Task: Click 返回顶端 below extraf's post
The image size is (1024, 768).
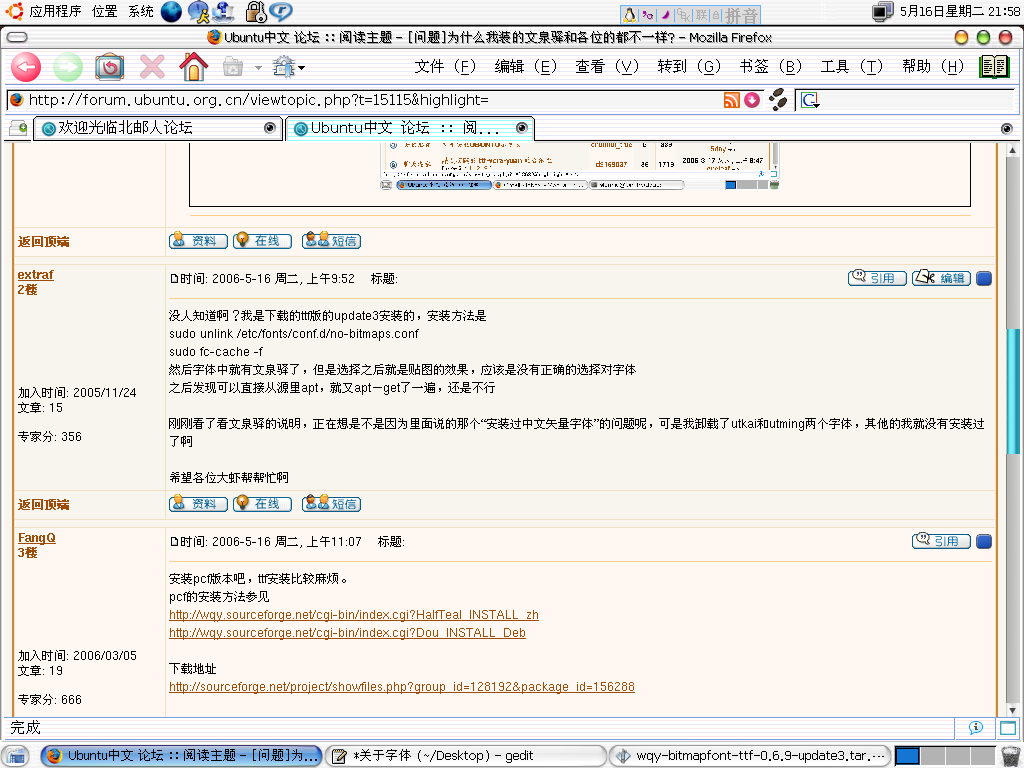Action: (x=43, y=504)
